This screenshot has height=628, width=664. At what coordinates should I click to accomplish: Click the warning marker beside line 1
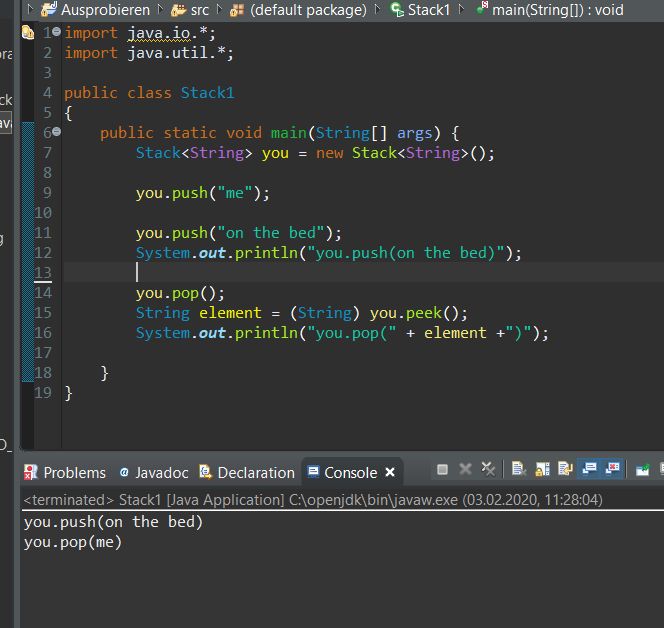point(28,33)
